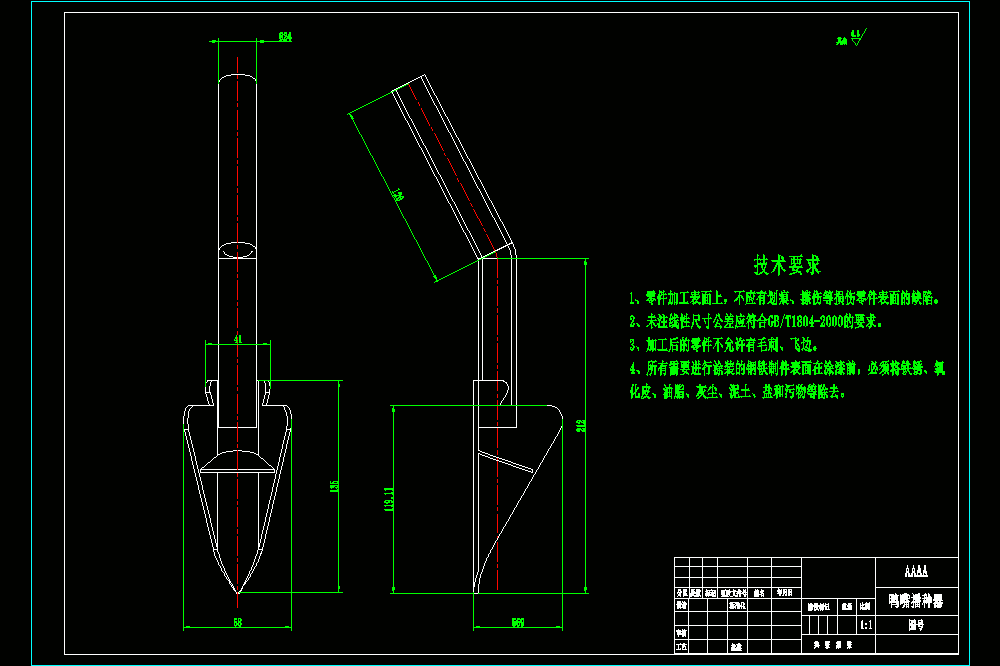1000x666 pixels.
Task: Select the 119.11 vertical dimension
Action: [x=388, y=500]
